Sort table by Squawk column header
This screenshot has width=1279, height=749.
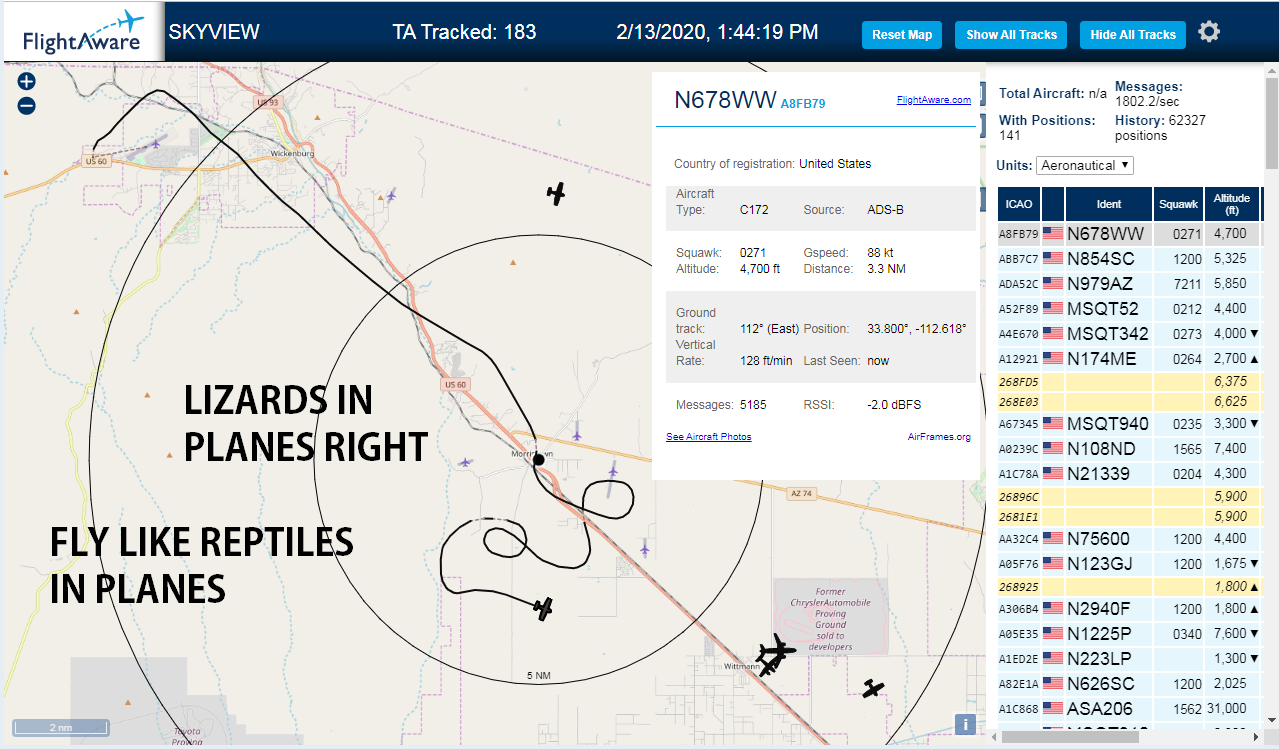pyautogui.click(x=1177, y=204)
